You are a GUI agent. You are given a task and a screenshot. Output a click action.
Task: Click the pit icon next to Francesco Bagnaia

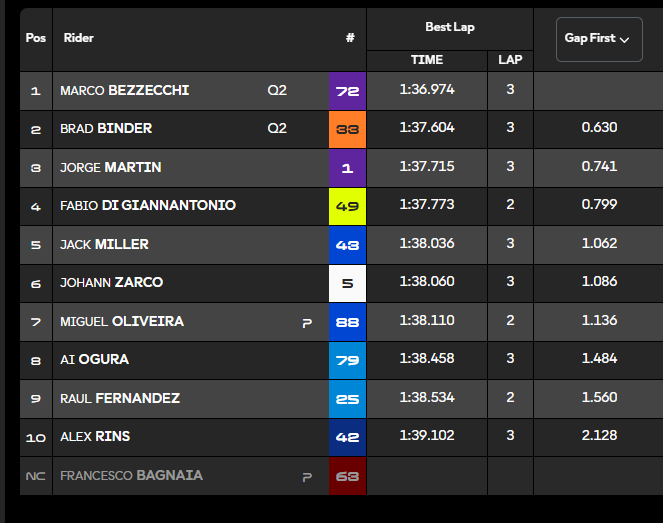coord(307,477)
